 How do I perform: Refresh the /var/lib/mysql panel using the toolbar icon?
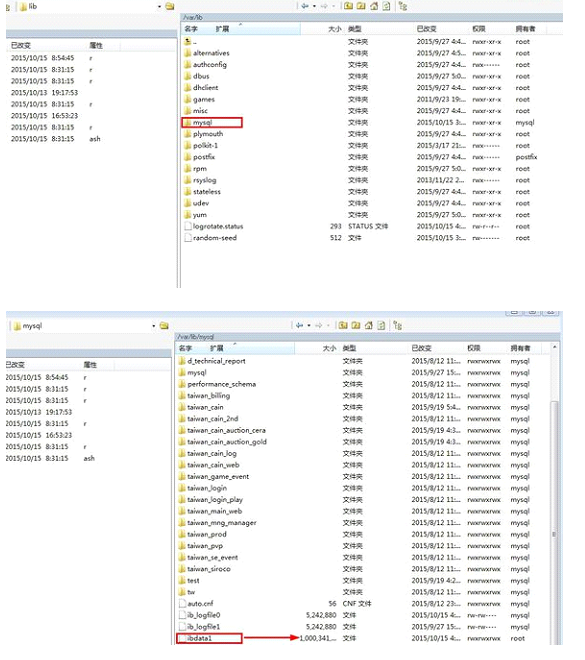click(381, 325)
